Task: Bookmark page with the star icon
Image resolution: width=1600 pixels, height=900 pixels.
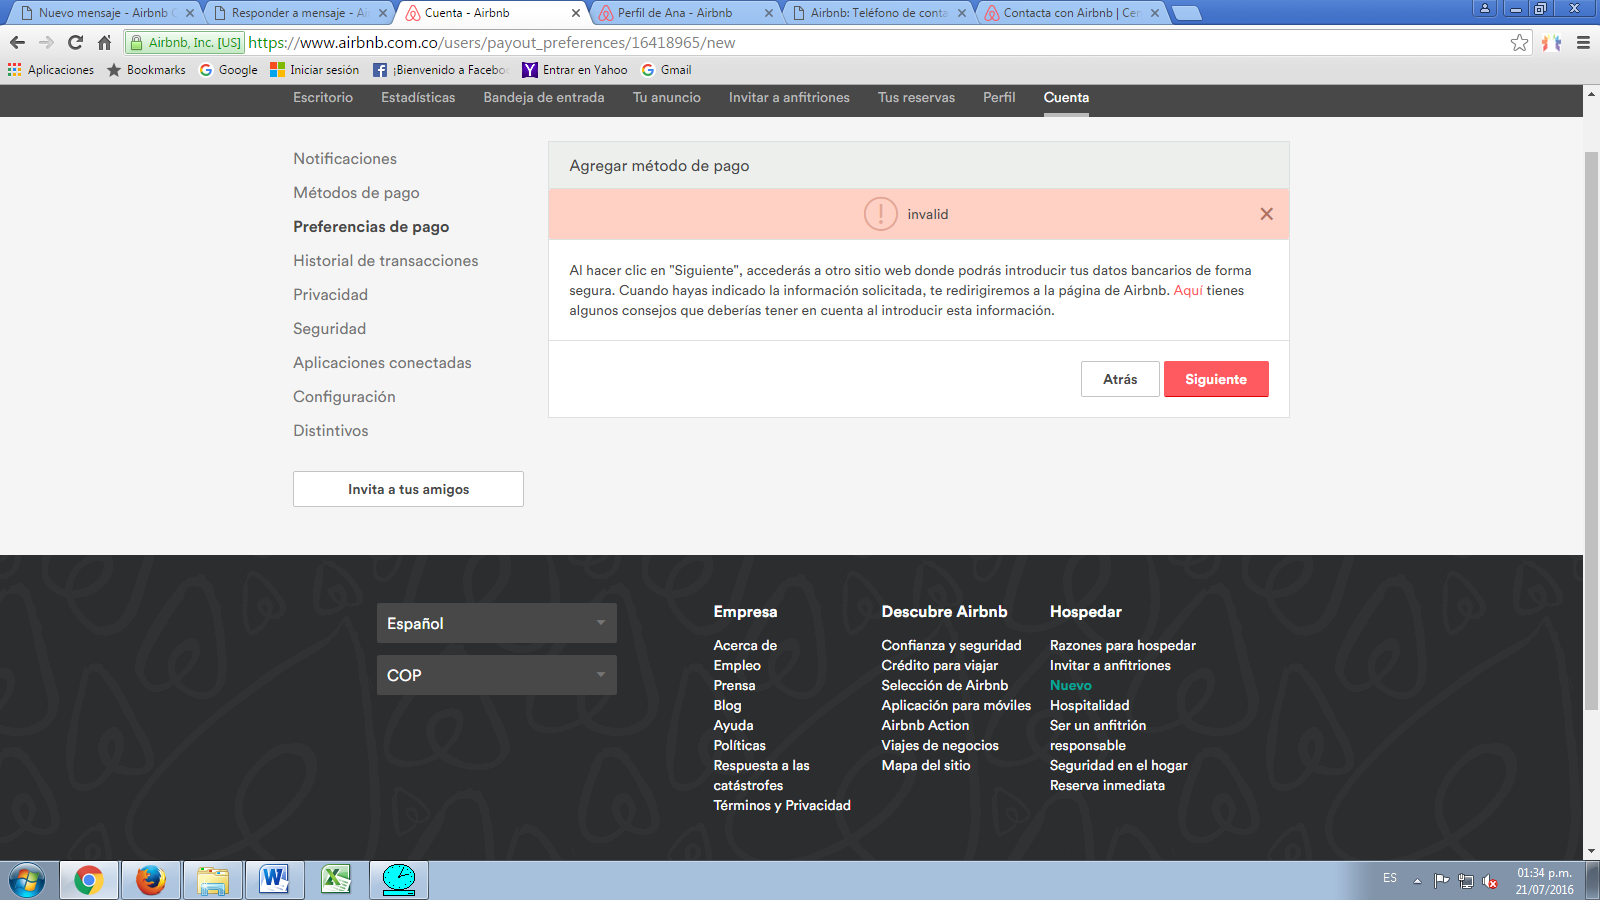Action: coord(1519,42)
